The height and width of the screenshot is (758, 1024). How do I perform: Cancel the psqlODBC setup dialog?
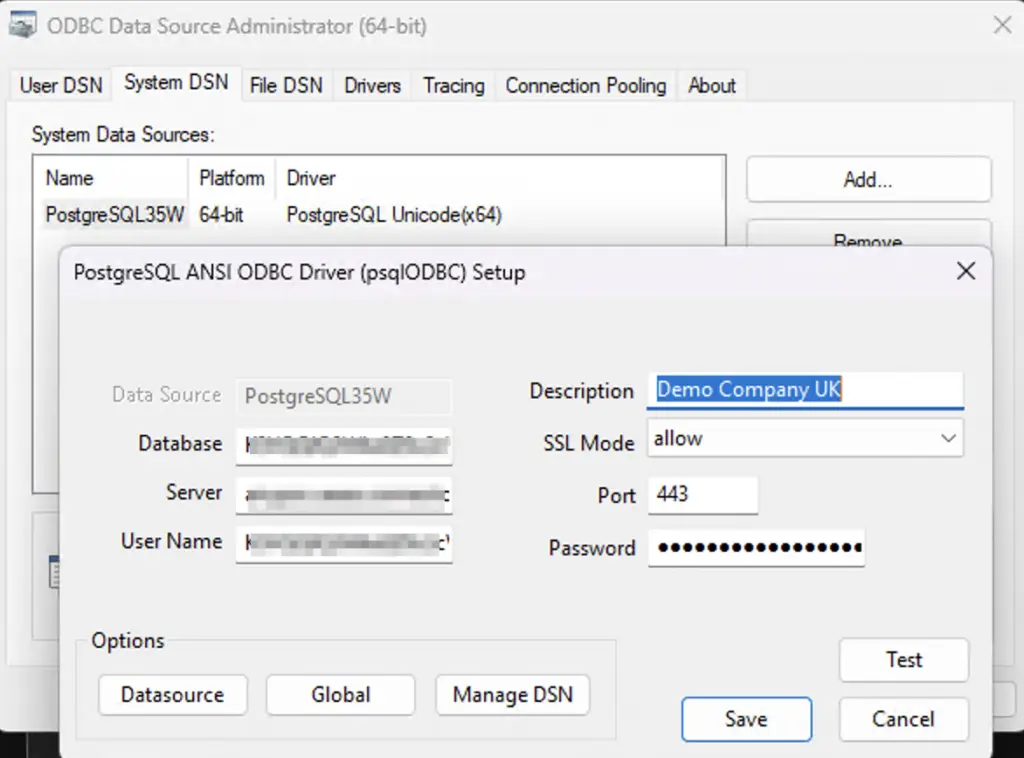[x=903, y=719]
